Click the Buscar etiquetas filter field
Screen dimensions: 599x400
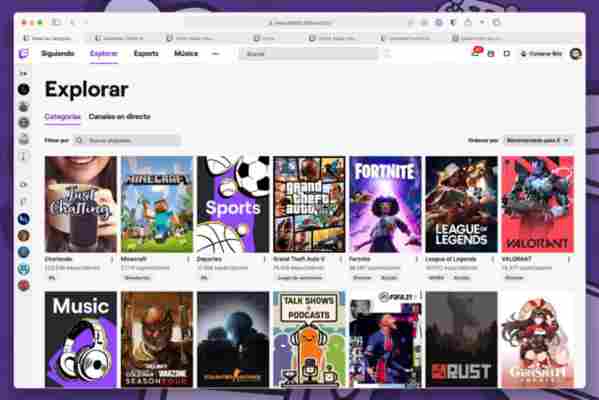pyautogui.click(x=126, y=140)
